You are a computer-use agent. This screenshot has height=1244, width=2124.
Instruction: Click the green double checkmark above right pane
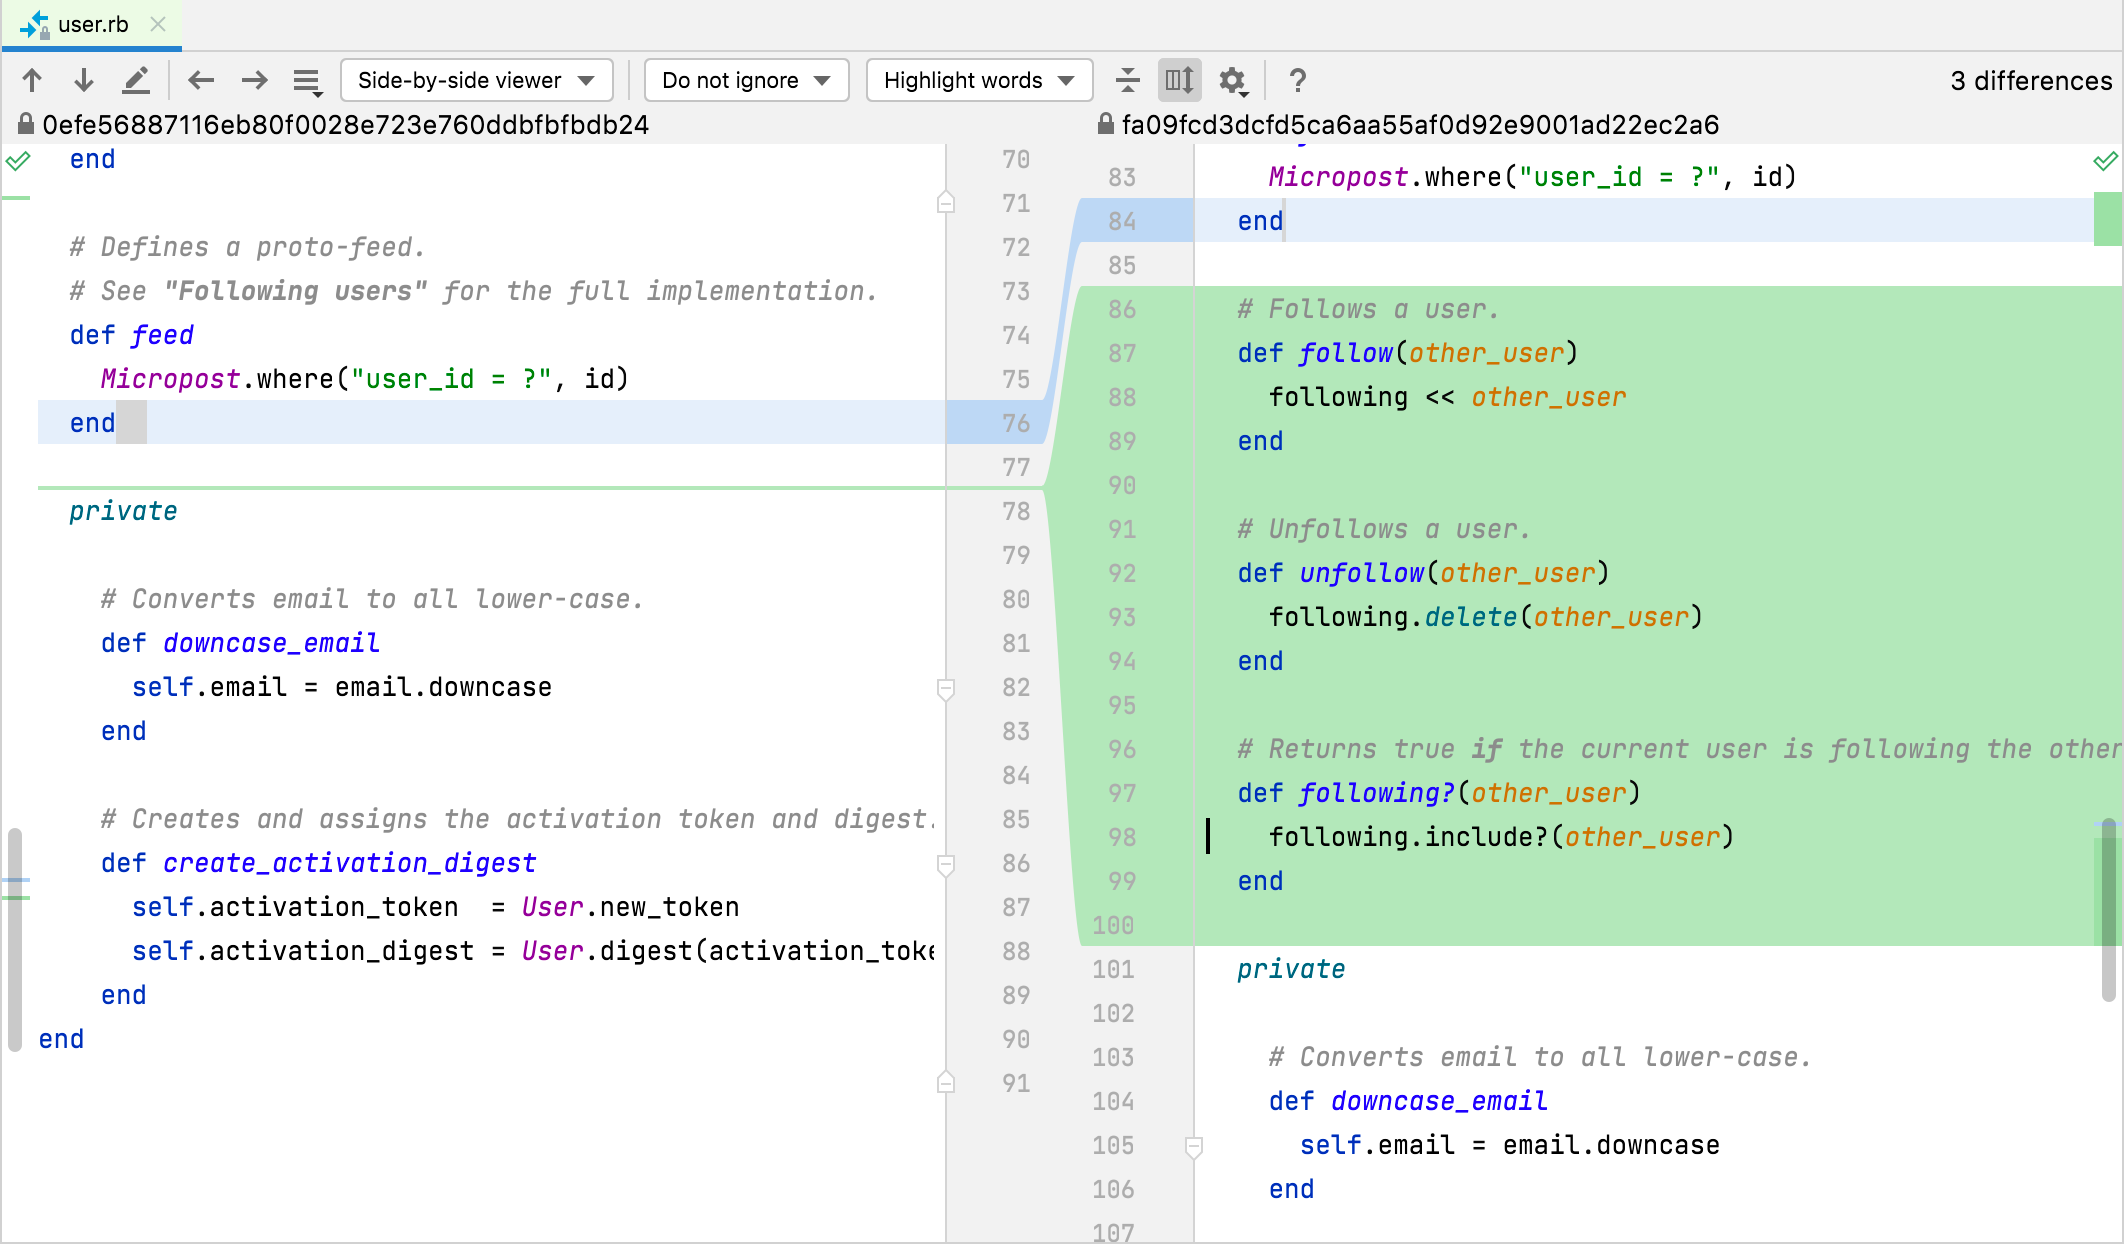(x=2106, y=160)
